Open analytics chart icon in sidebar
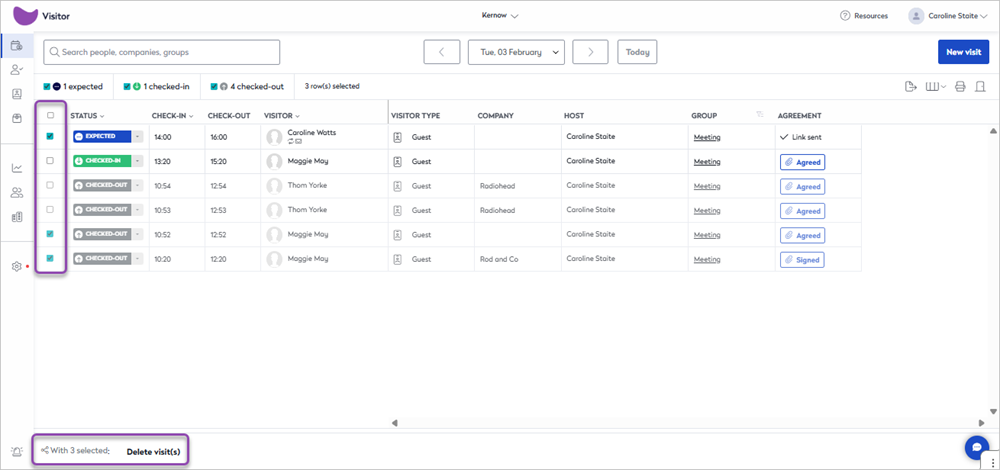The image size is (1000, 470). pos(16,167)
